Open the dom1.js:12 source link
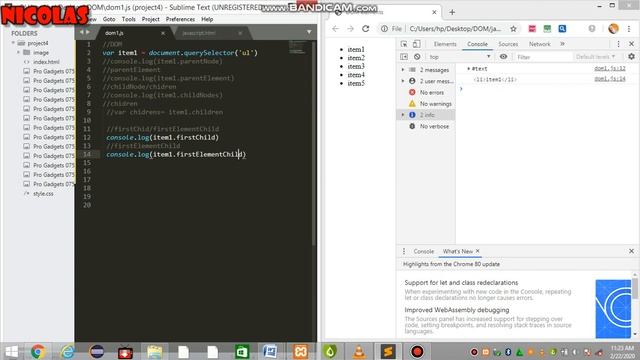 pyautogui.click(x=609, y=69)
